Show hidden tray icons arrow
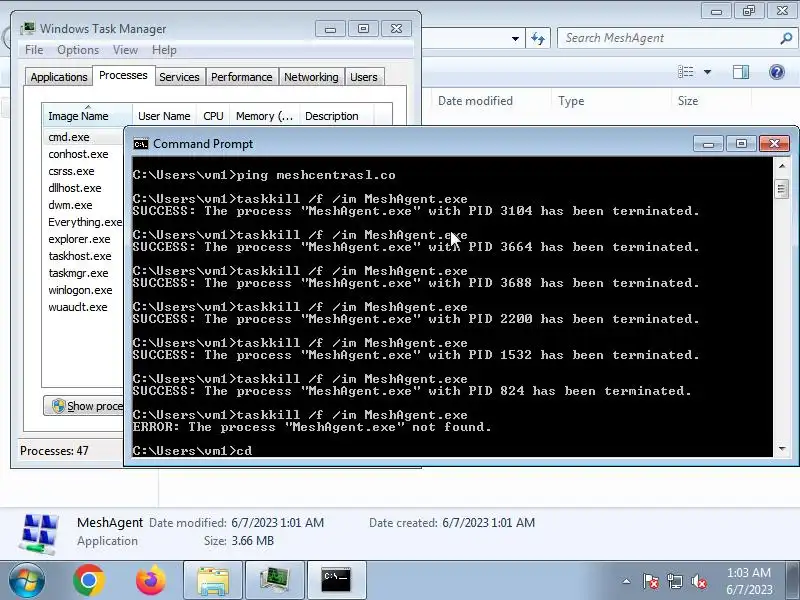Image resolution: width=800 pixels, height=600 pixels. tap(627, 581)
